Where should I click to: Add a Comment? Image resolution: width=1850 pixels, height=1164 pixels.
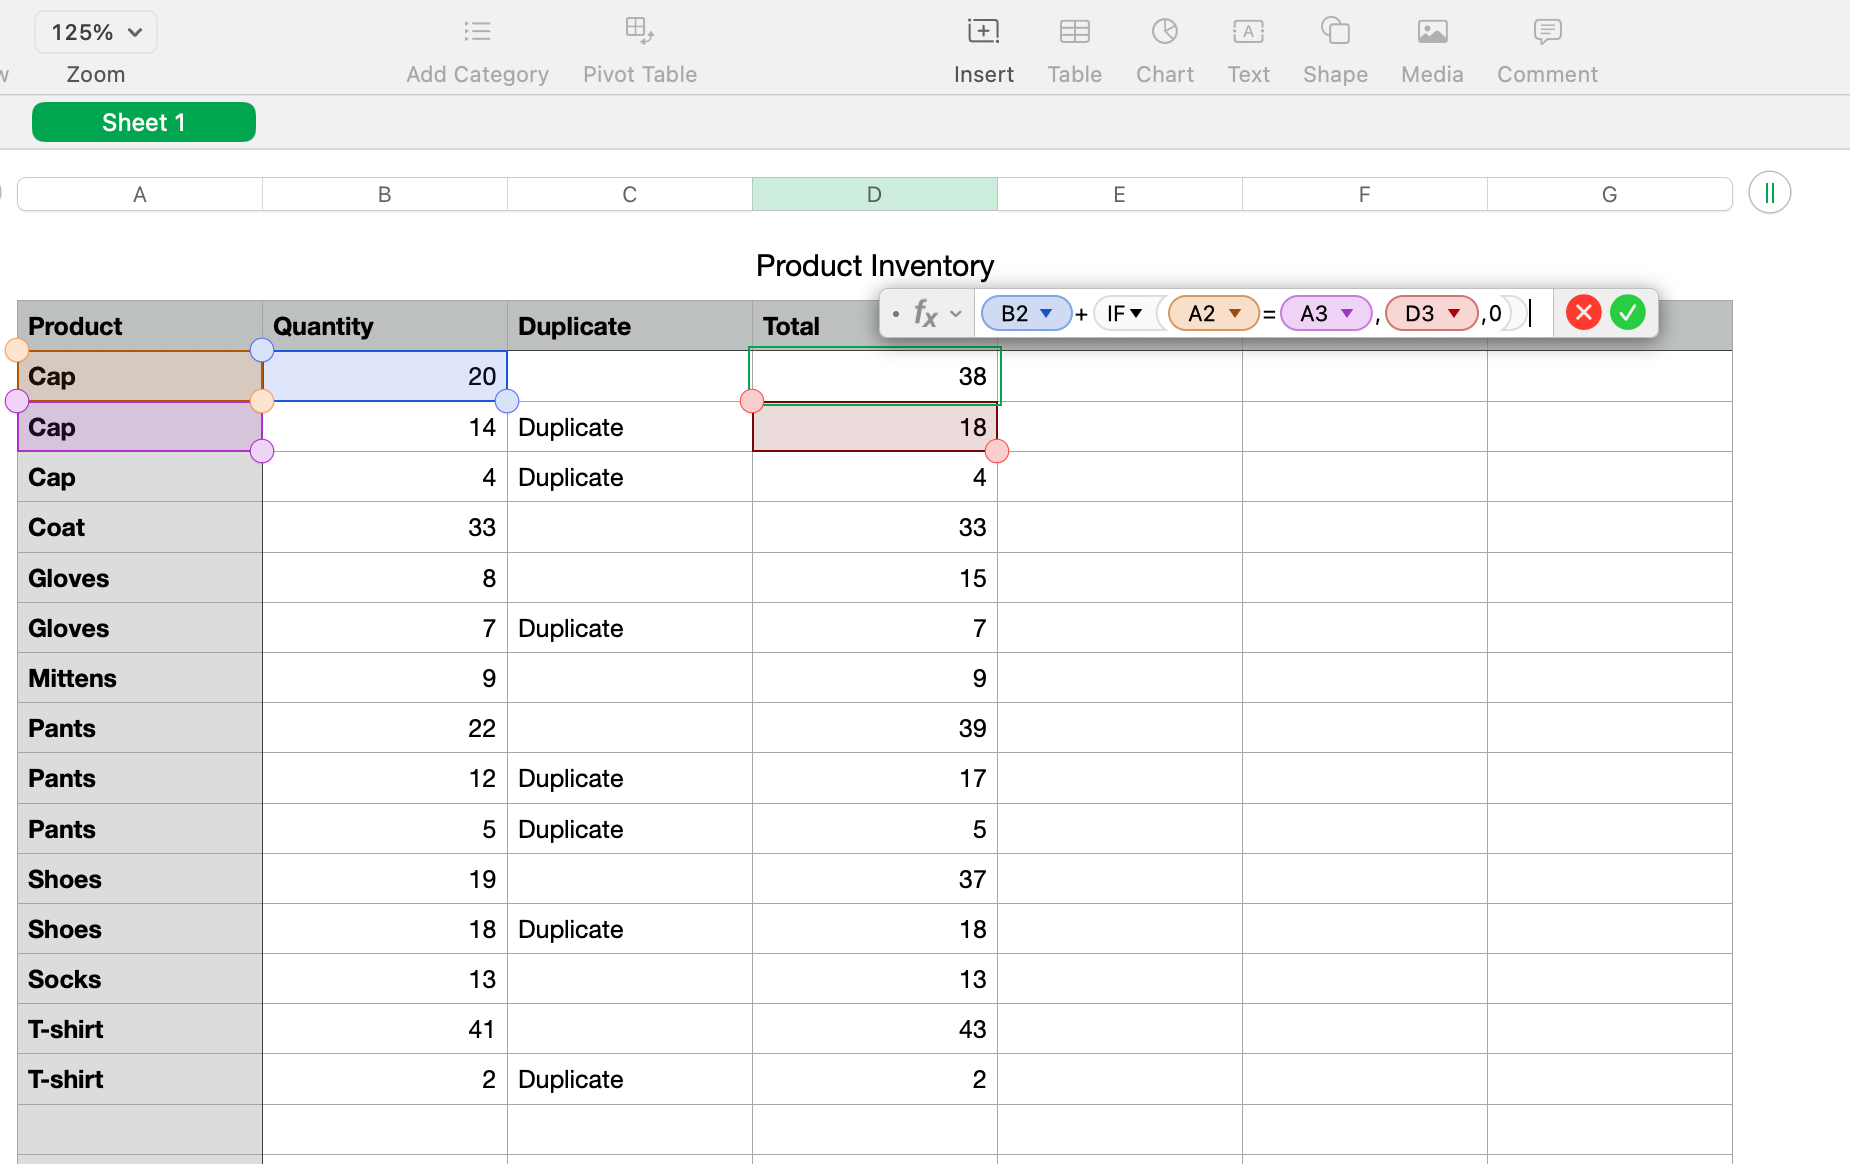tap(1545, 31)
